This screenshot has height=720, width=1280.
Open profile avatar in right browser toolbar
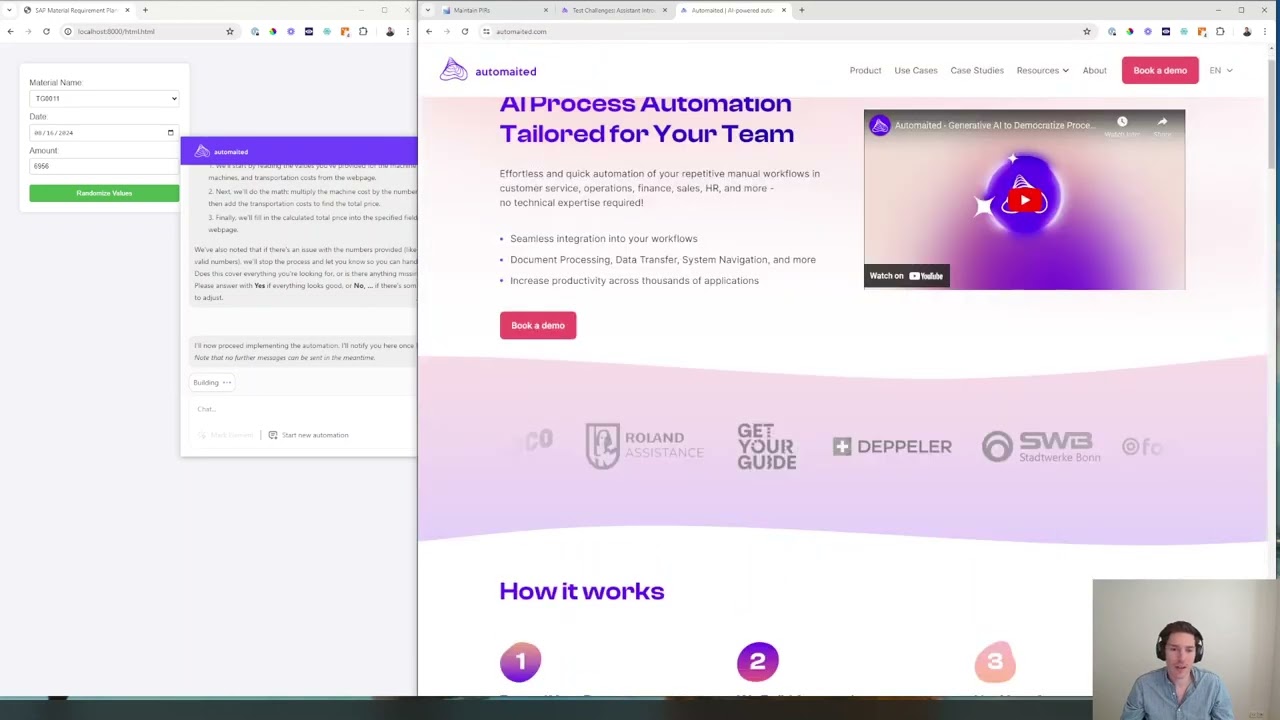click(x=1247, y=31)
